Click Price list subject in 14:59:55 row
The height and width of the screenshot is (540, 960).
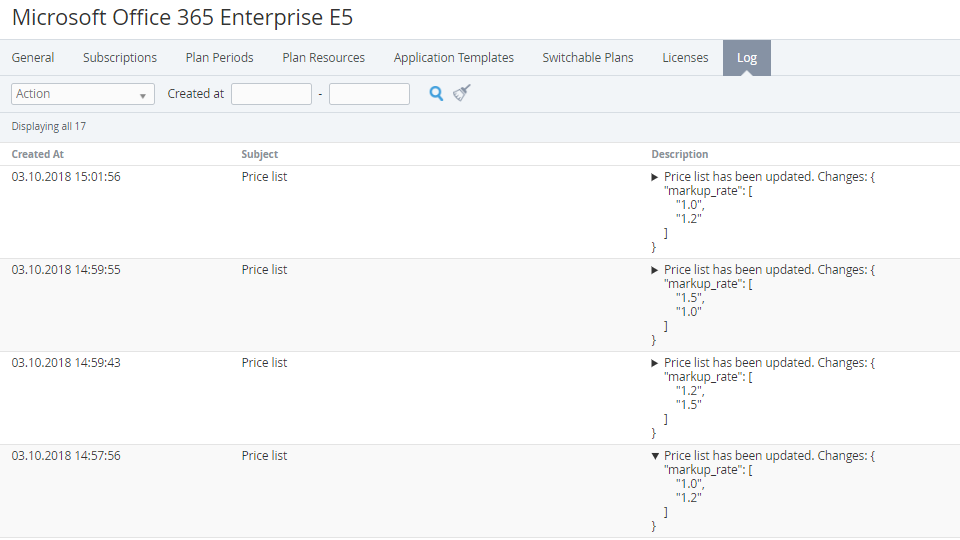(x=264, y=270)
